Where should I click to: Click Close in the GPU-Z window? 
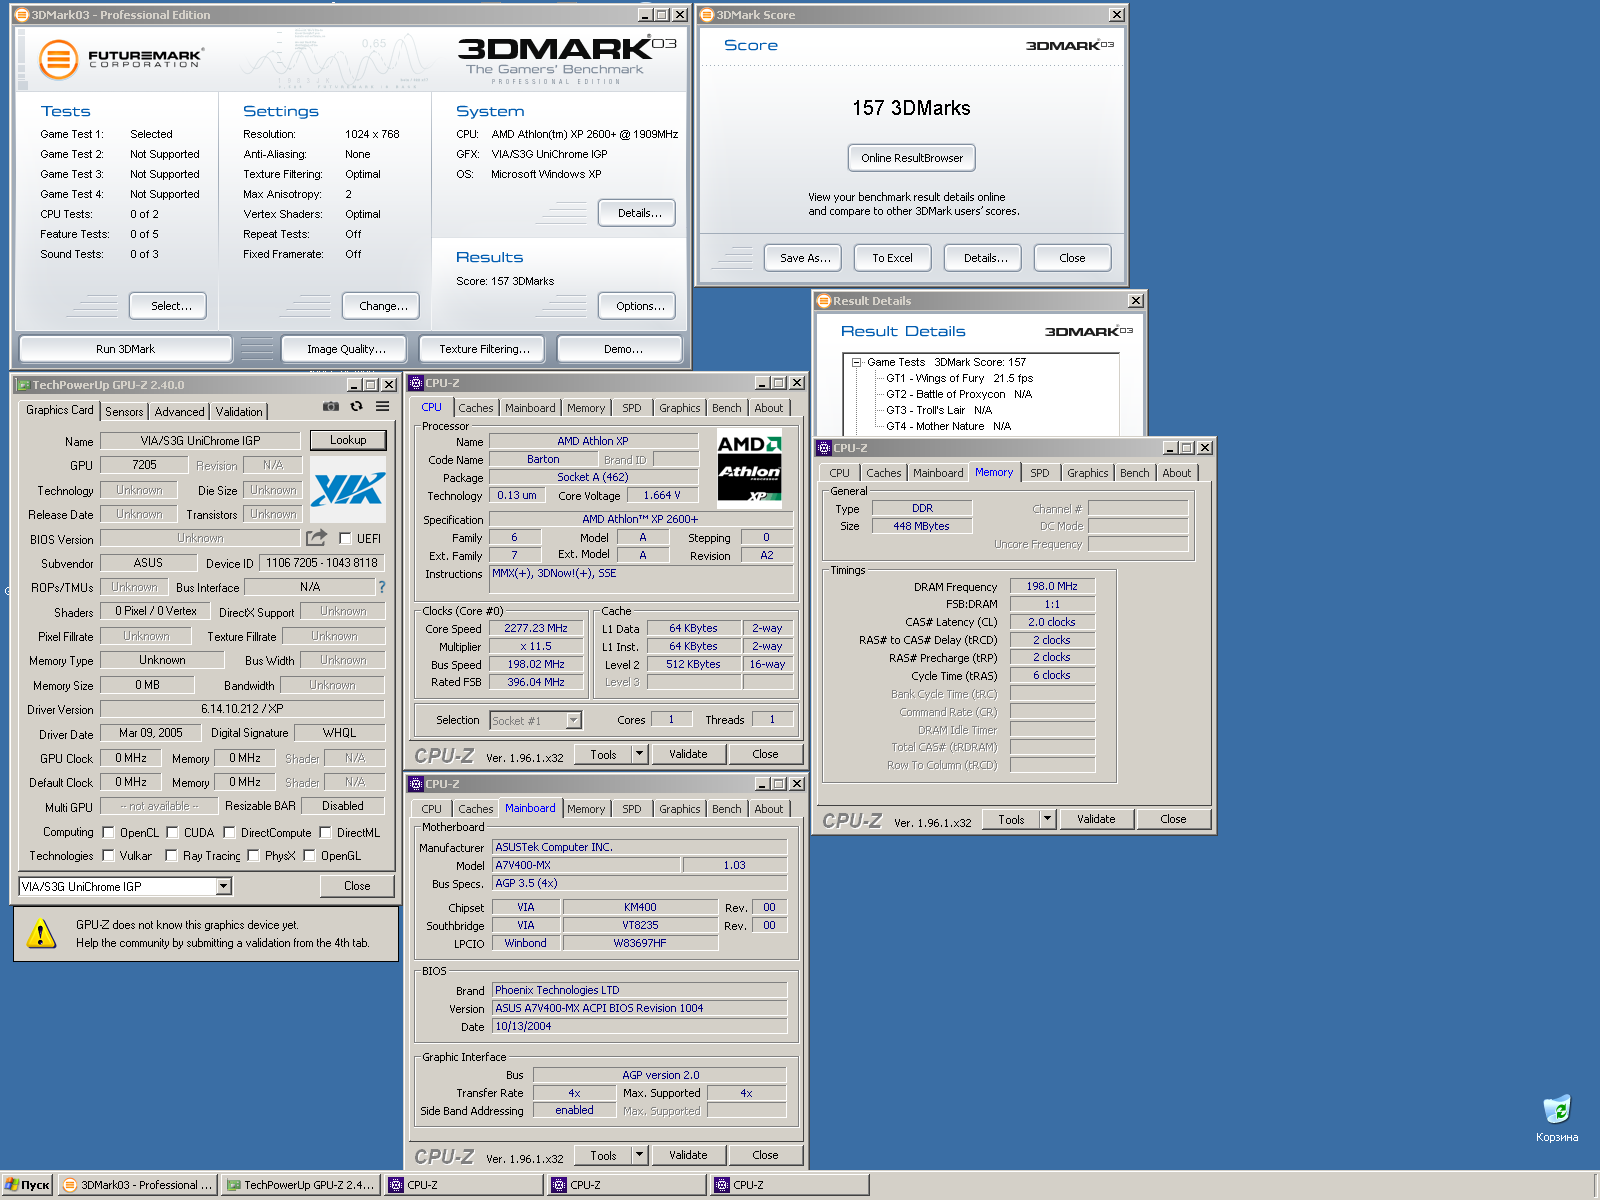357,886
